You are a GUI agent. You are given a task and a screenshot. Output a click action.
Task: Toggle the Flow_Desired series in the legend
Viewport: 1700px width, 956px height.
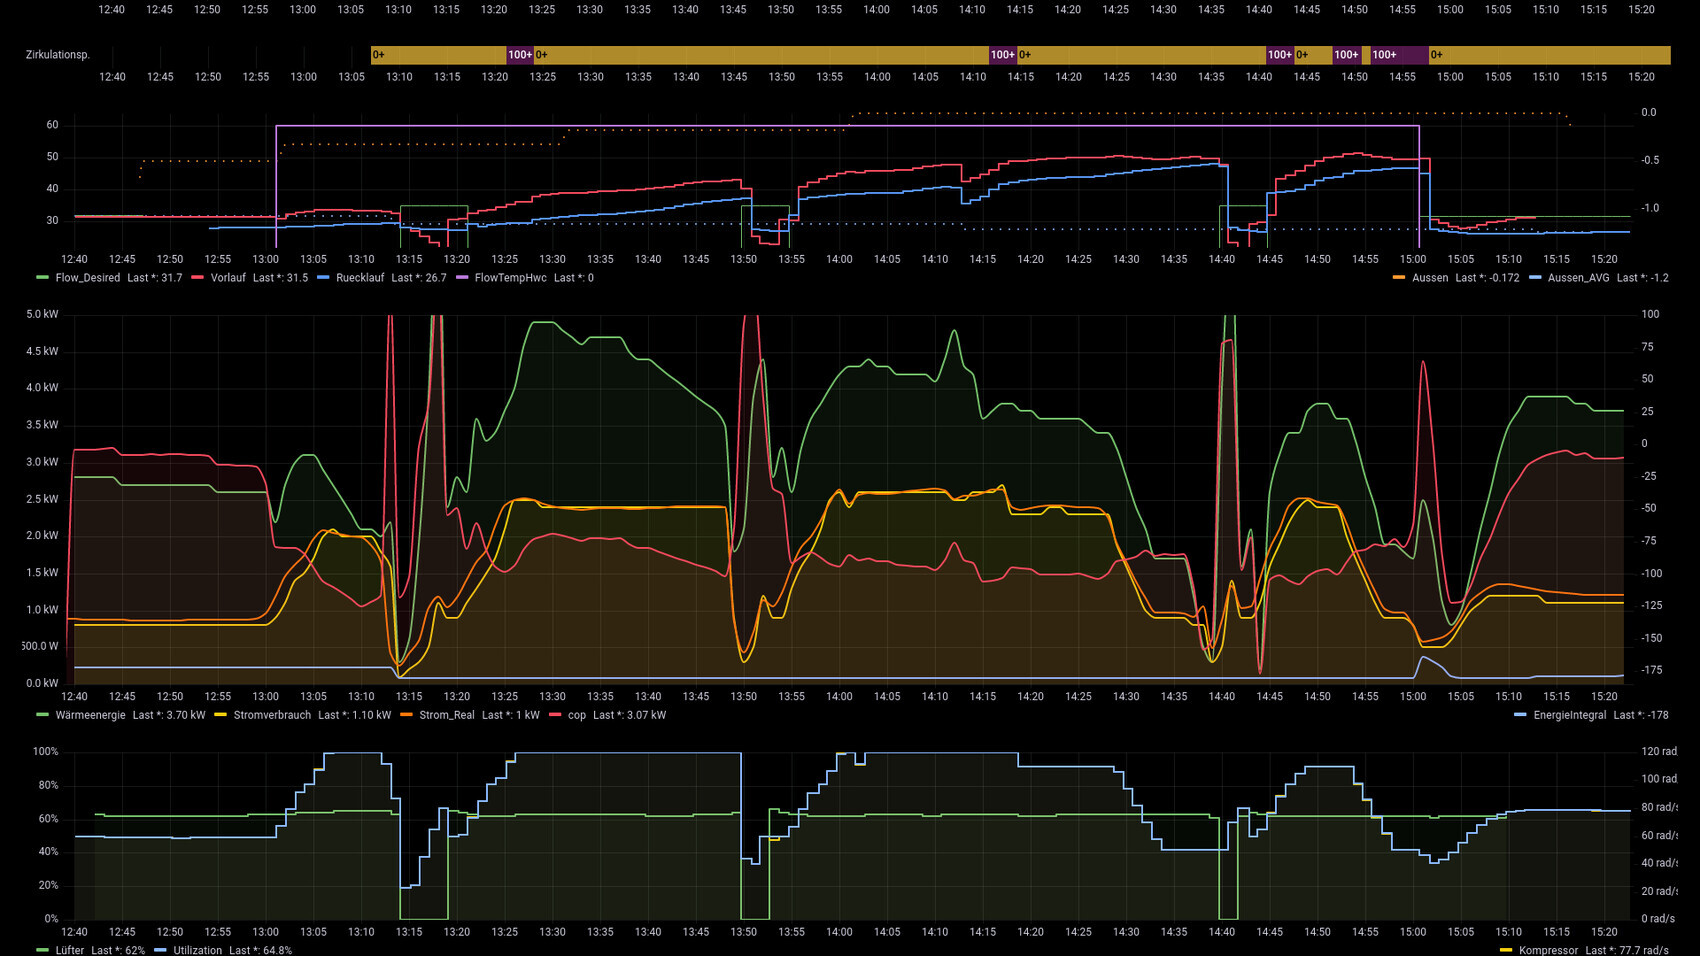(87, 278)
